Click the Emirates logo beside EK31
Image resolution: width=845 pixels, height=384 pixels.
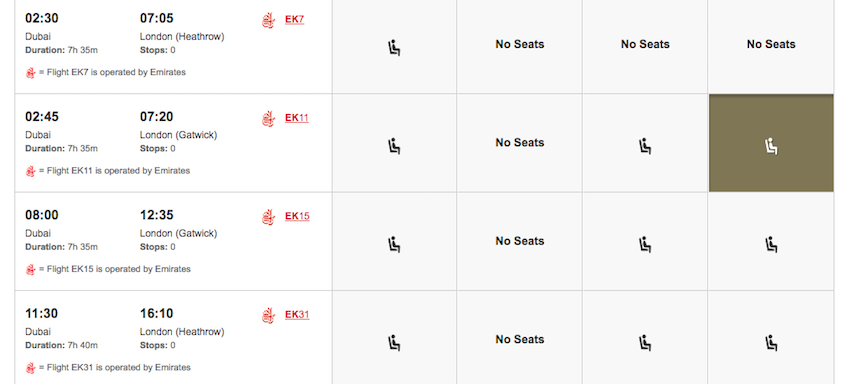268,316
